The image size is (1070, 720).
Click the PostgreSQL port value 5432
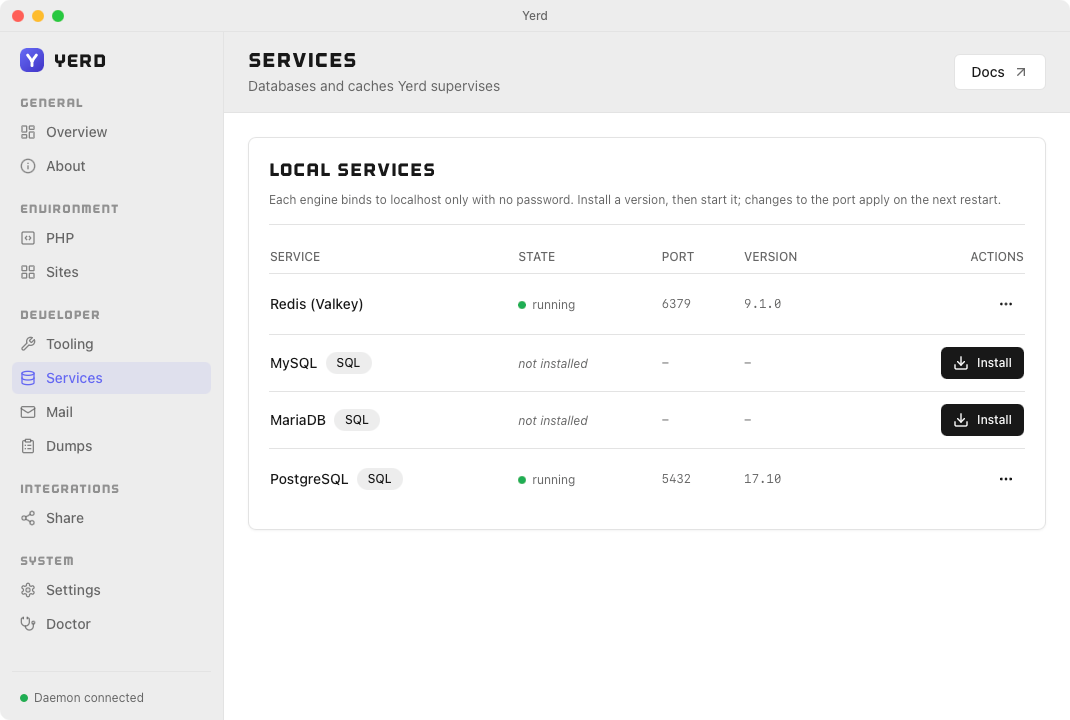click(x=676, y=479)
